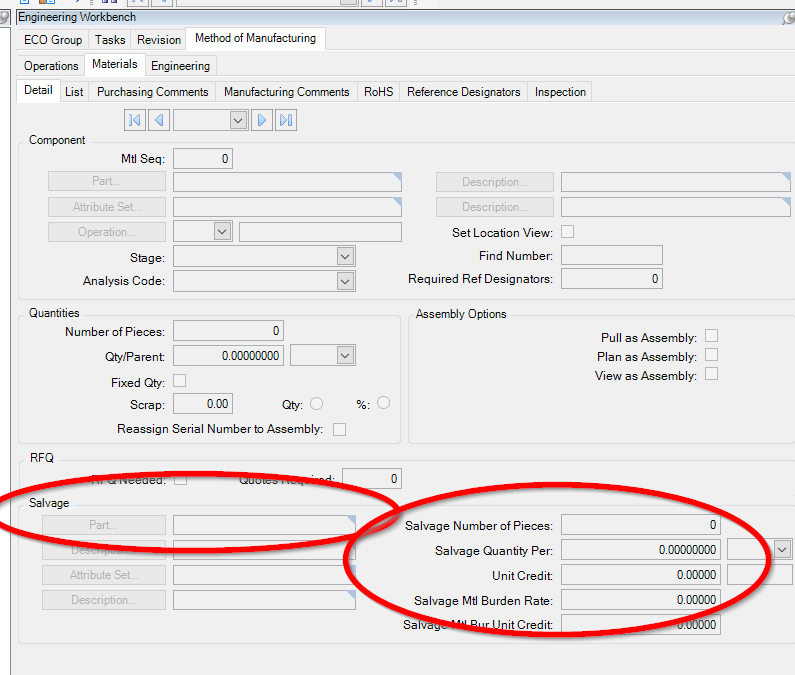Click the Quotes Required field
Viewport: 795px width, 675px height.
pyautogui.click(x=372, y=479)
